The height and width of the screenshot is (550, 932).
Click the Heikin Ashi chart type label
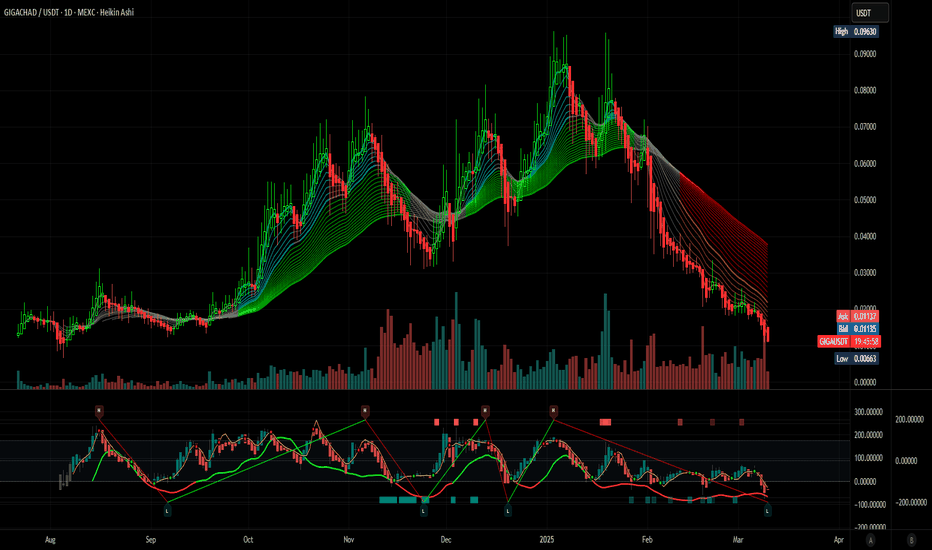coord(116,12)
